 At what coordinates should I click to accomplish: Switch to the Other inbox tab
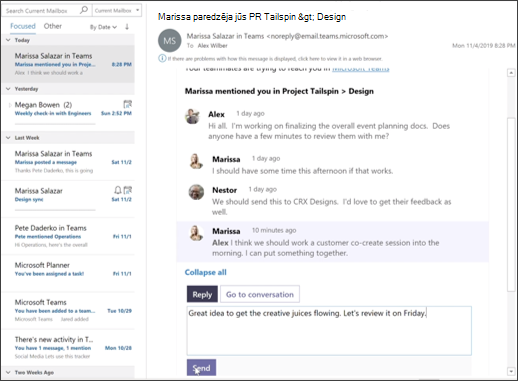click(x=53, y=26)
